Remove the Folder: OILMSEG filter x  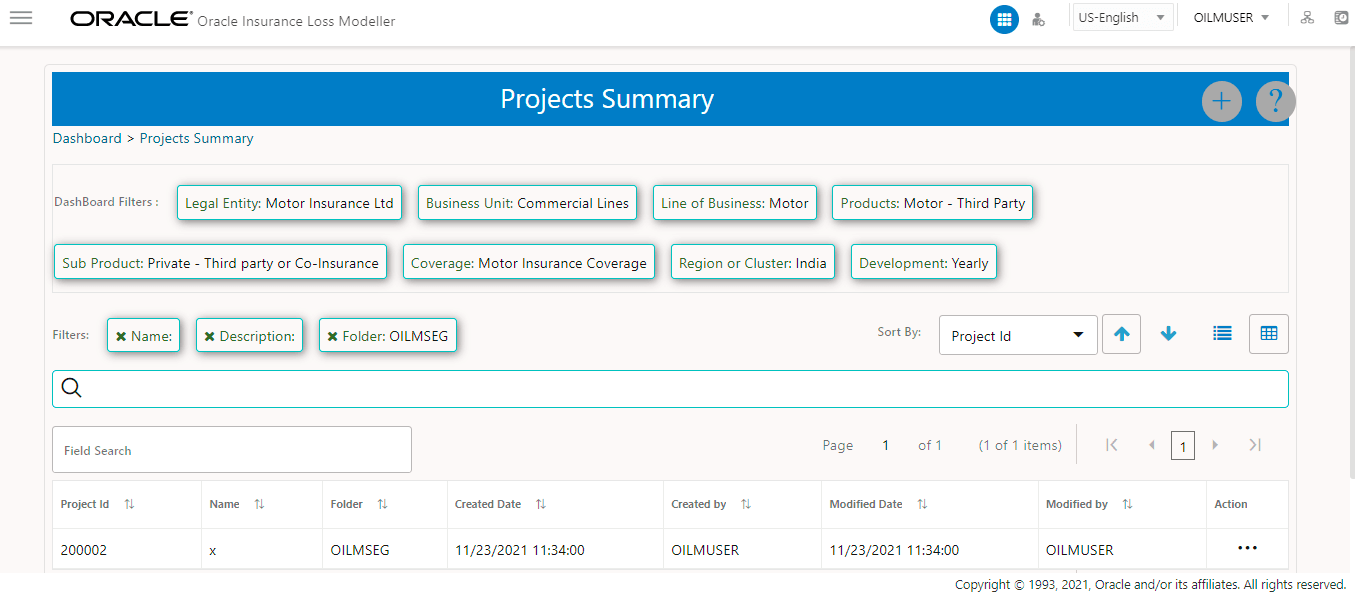(333, 337)
